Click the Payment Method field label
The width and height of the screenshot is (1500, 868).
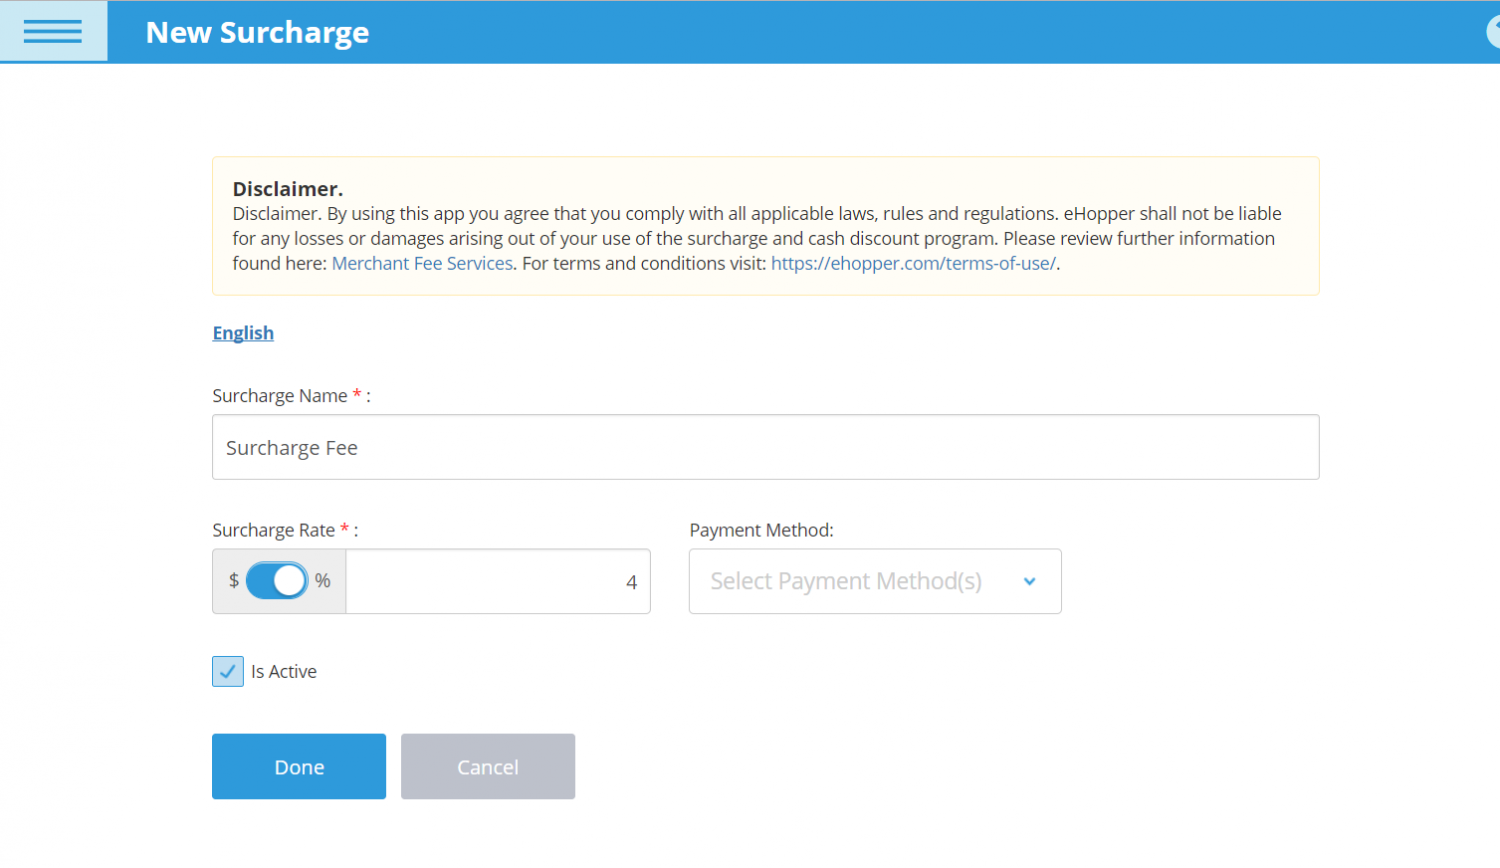click(761, 531)
